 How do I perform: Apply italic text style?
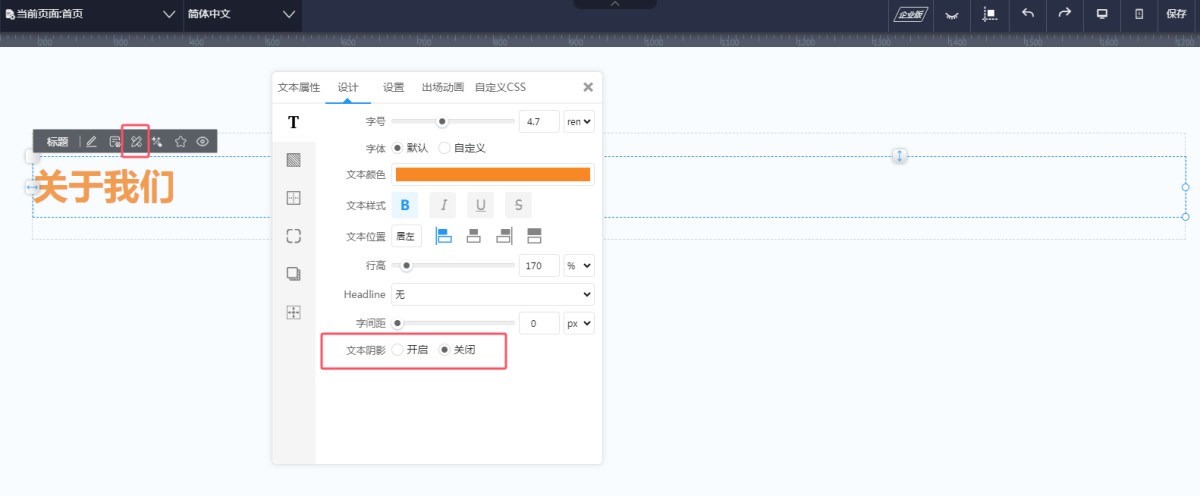pyautogui.click(x=442, y=206)
